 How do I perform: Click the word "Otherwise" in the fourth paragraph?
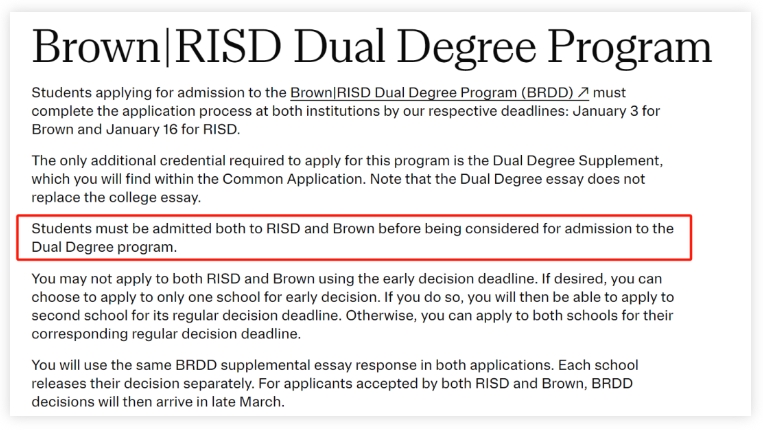pos(381,316)
